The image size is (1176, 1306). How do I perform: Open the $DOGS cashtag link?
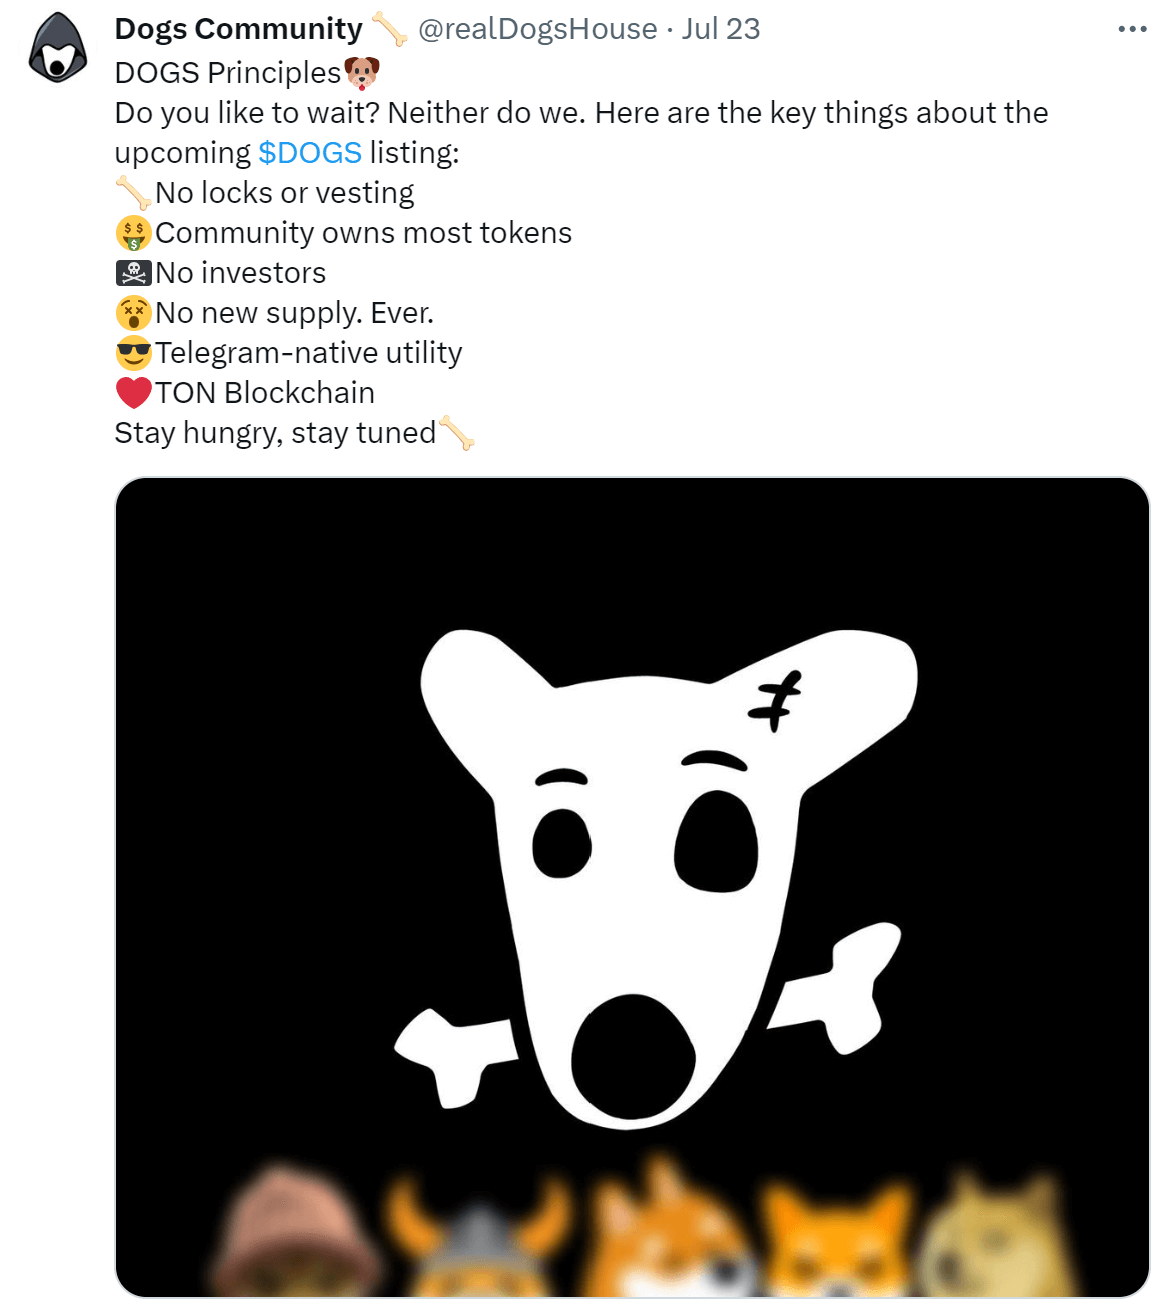[x=309, y=152]
